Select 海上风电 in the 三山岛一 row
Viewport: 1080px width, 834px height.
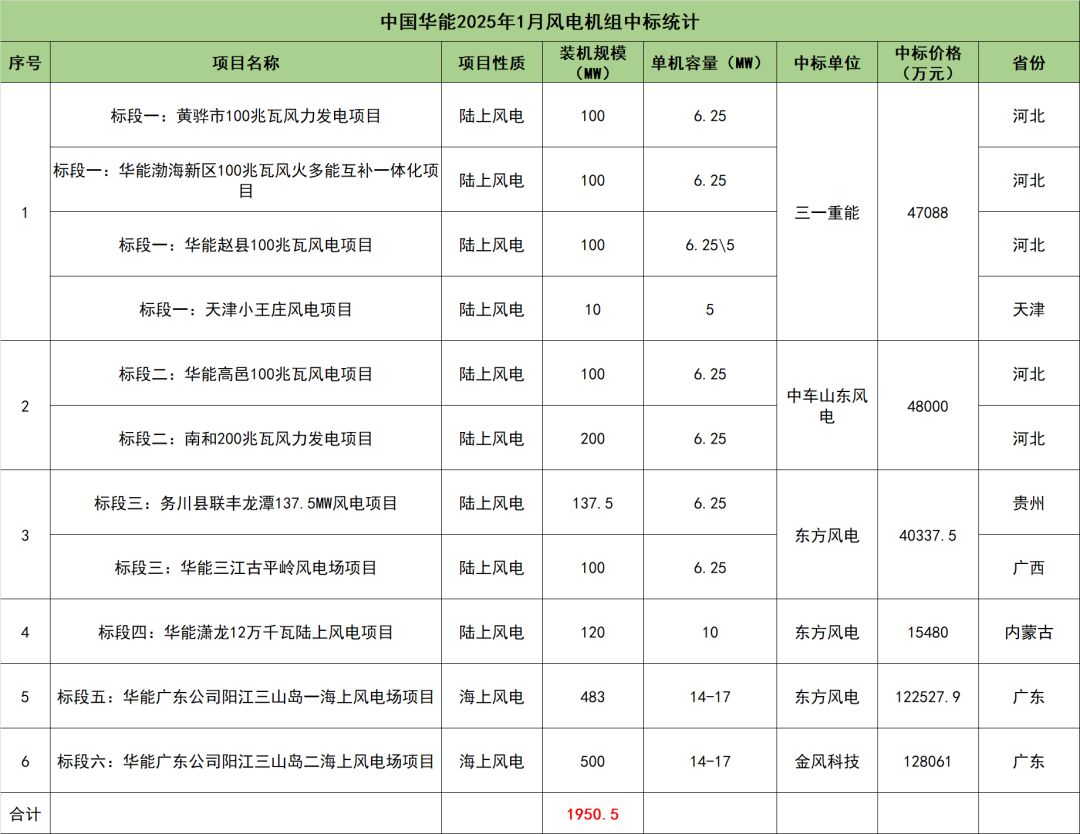(492, 696)
